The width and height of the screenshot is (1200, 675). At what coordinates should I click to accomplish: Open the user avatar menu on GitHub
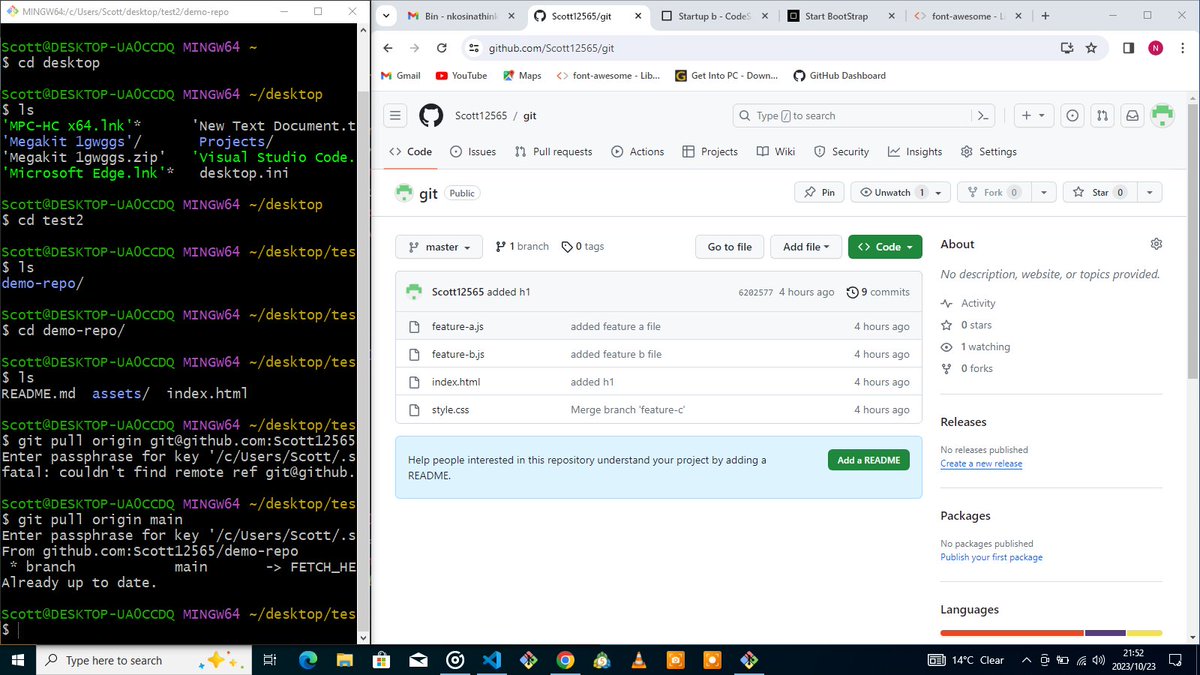1162,116
